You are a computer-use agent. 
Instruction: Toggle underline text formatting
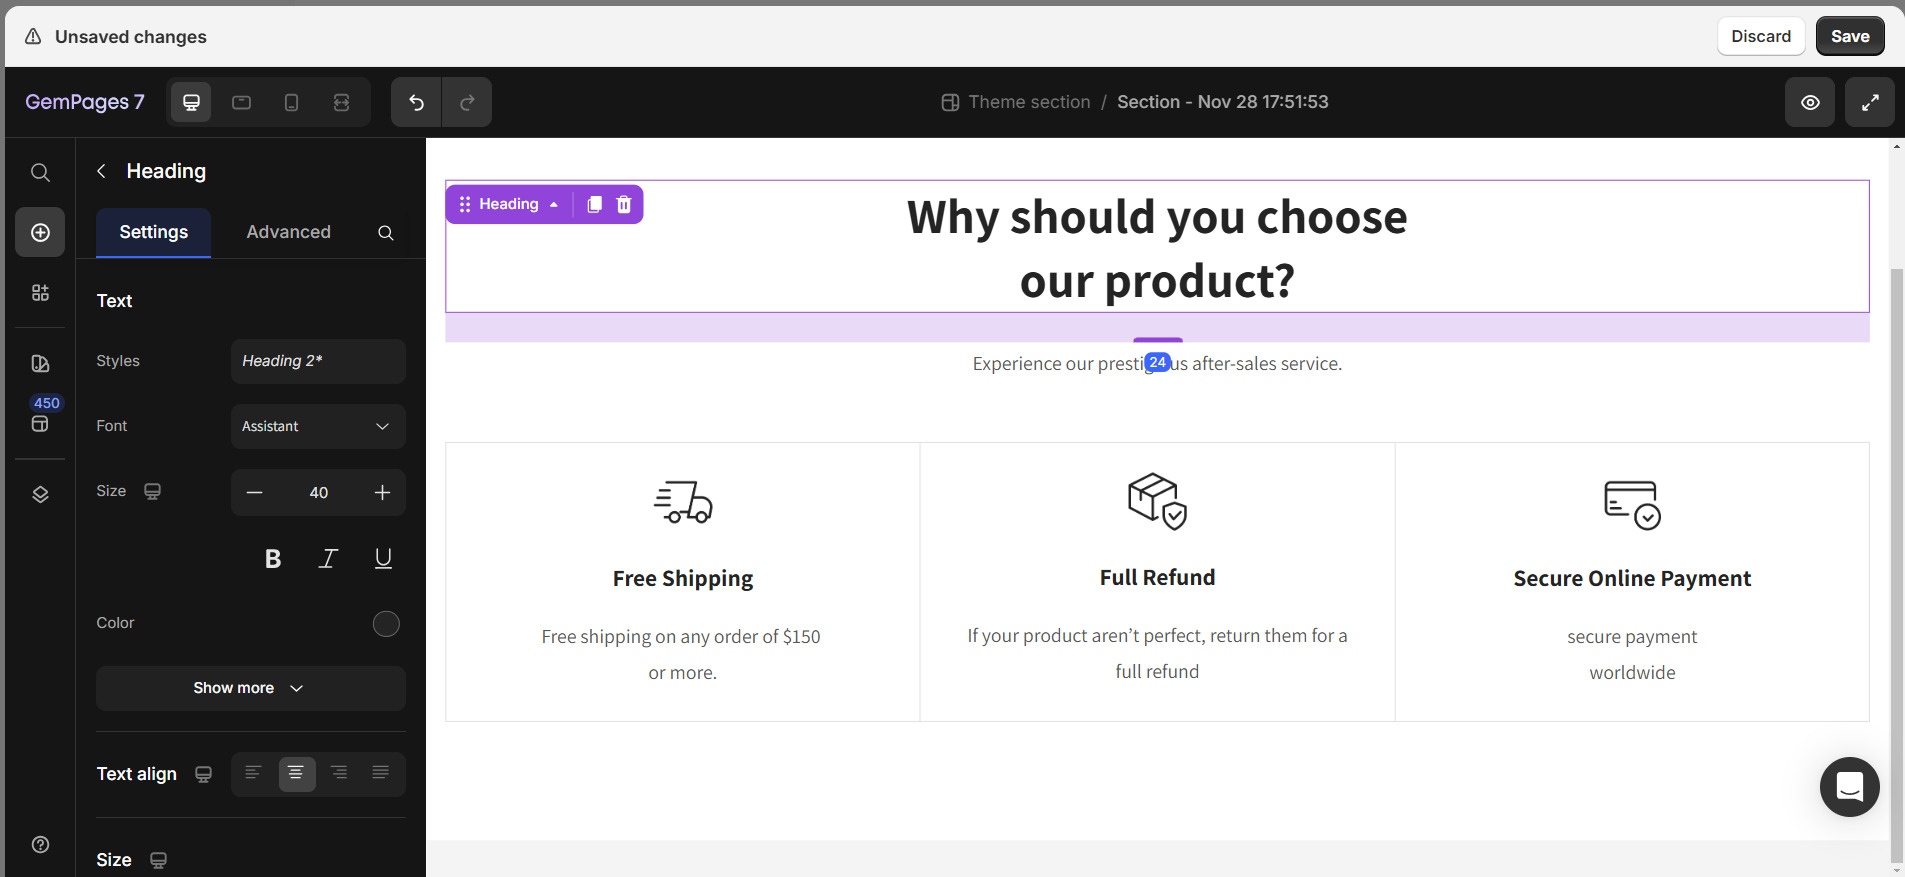pos(383,559)
